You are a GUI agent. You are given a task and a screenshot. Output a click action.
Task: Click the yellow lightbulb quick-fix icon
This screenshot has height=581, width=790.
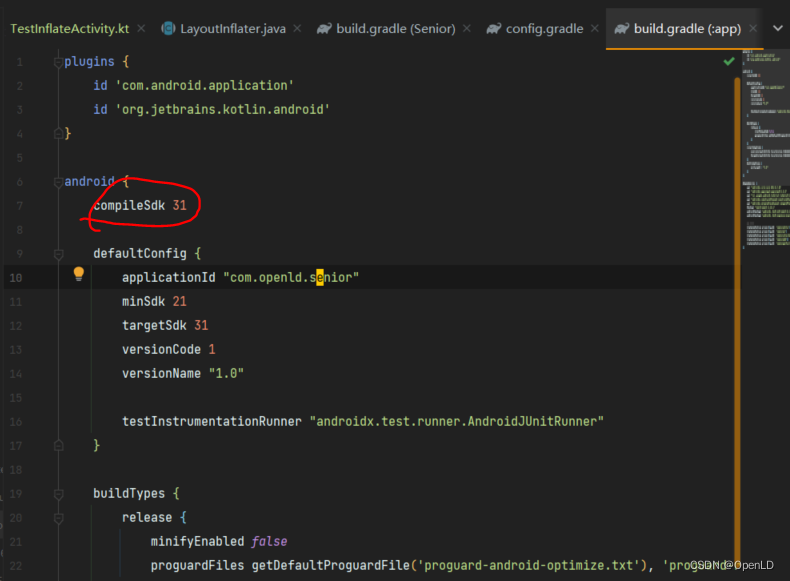tap(79, 274)
